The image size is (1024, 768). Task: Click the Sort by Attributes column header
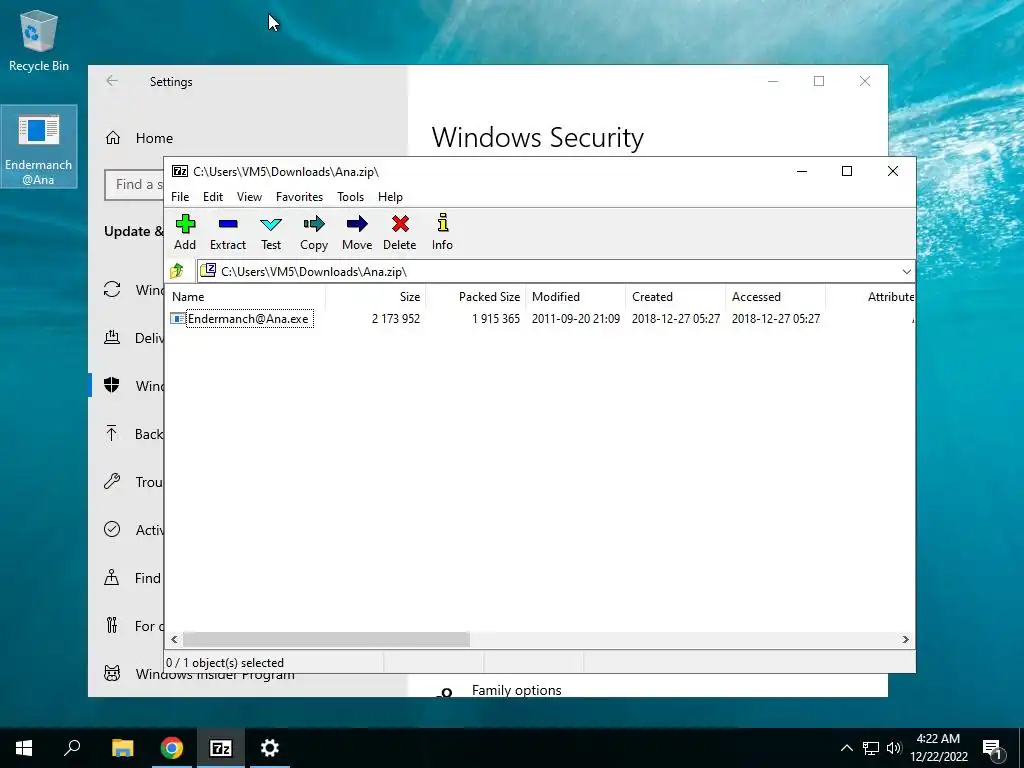871,296
